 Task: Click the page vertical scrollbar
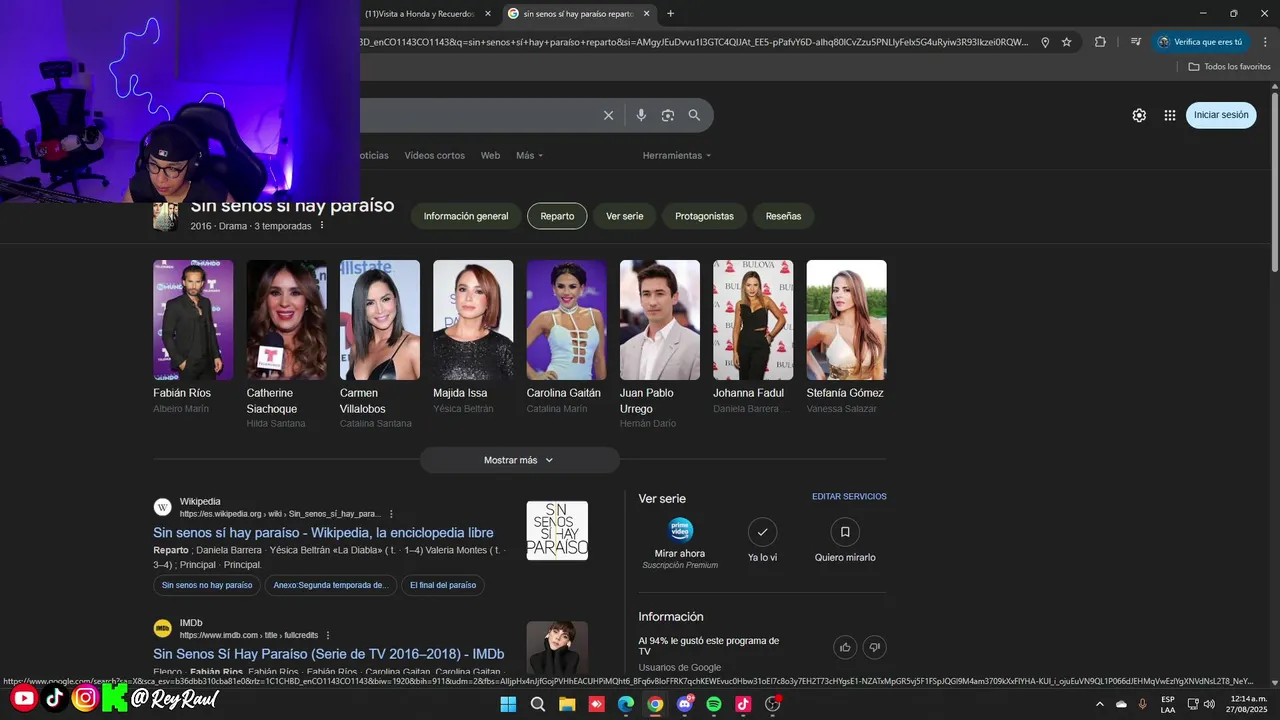coord(1275,180)
